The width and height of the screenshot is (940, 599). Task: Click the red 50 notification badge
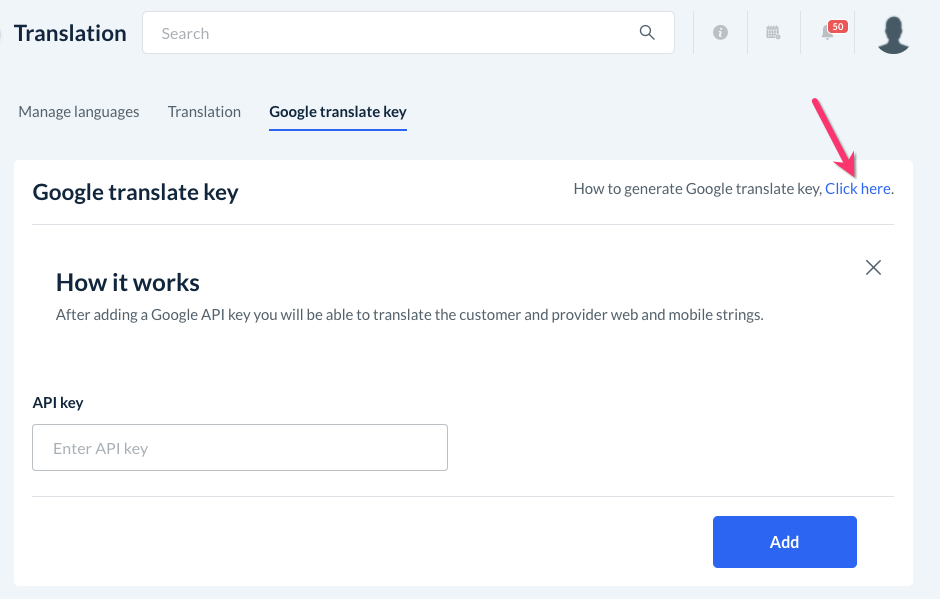click(x=838, y=26)
